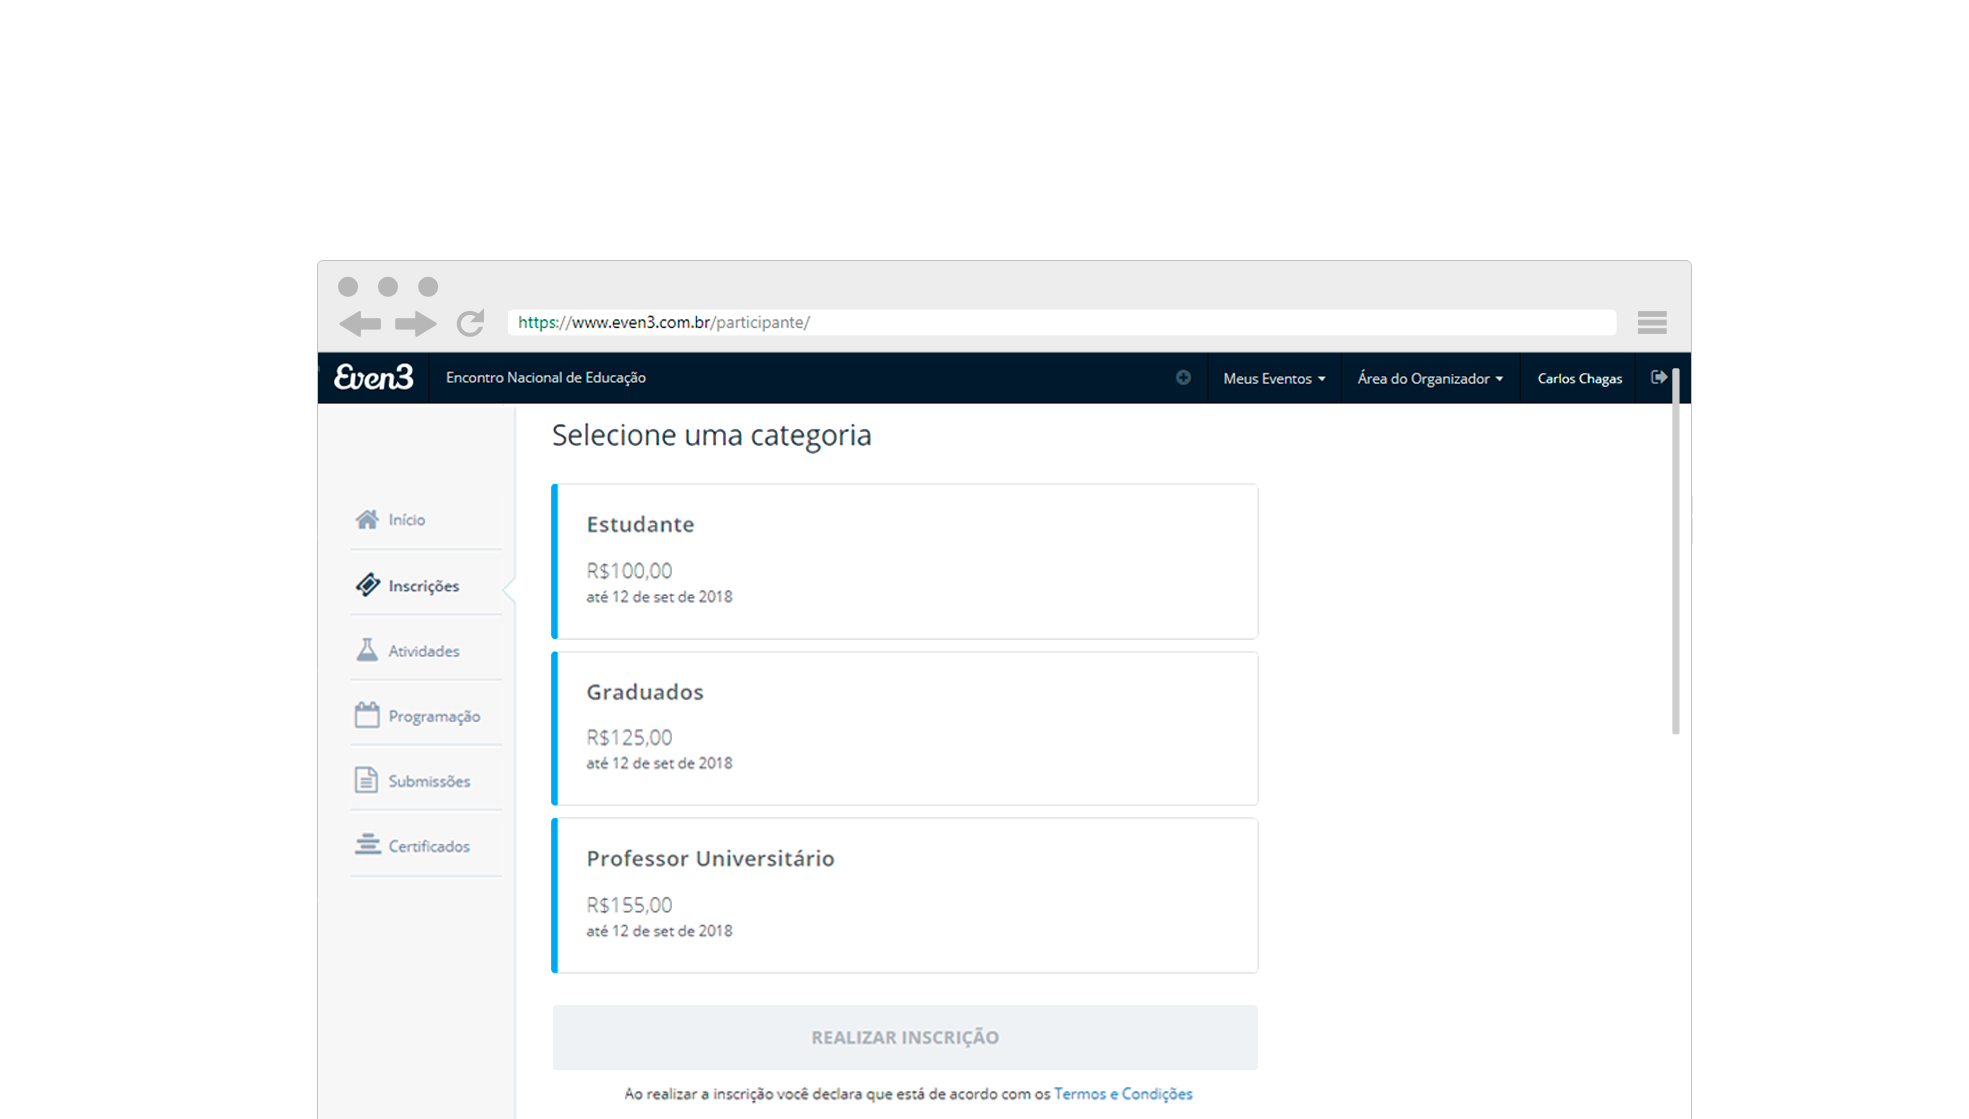Click the browser back arrow
1969x1119 pixels.
(x=360, y=323)
